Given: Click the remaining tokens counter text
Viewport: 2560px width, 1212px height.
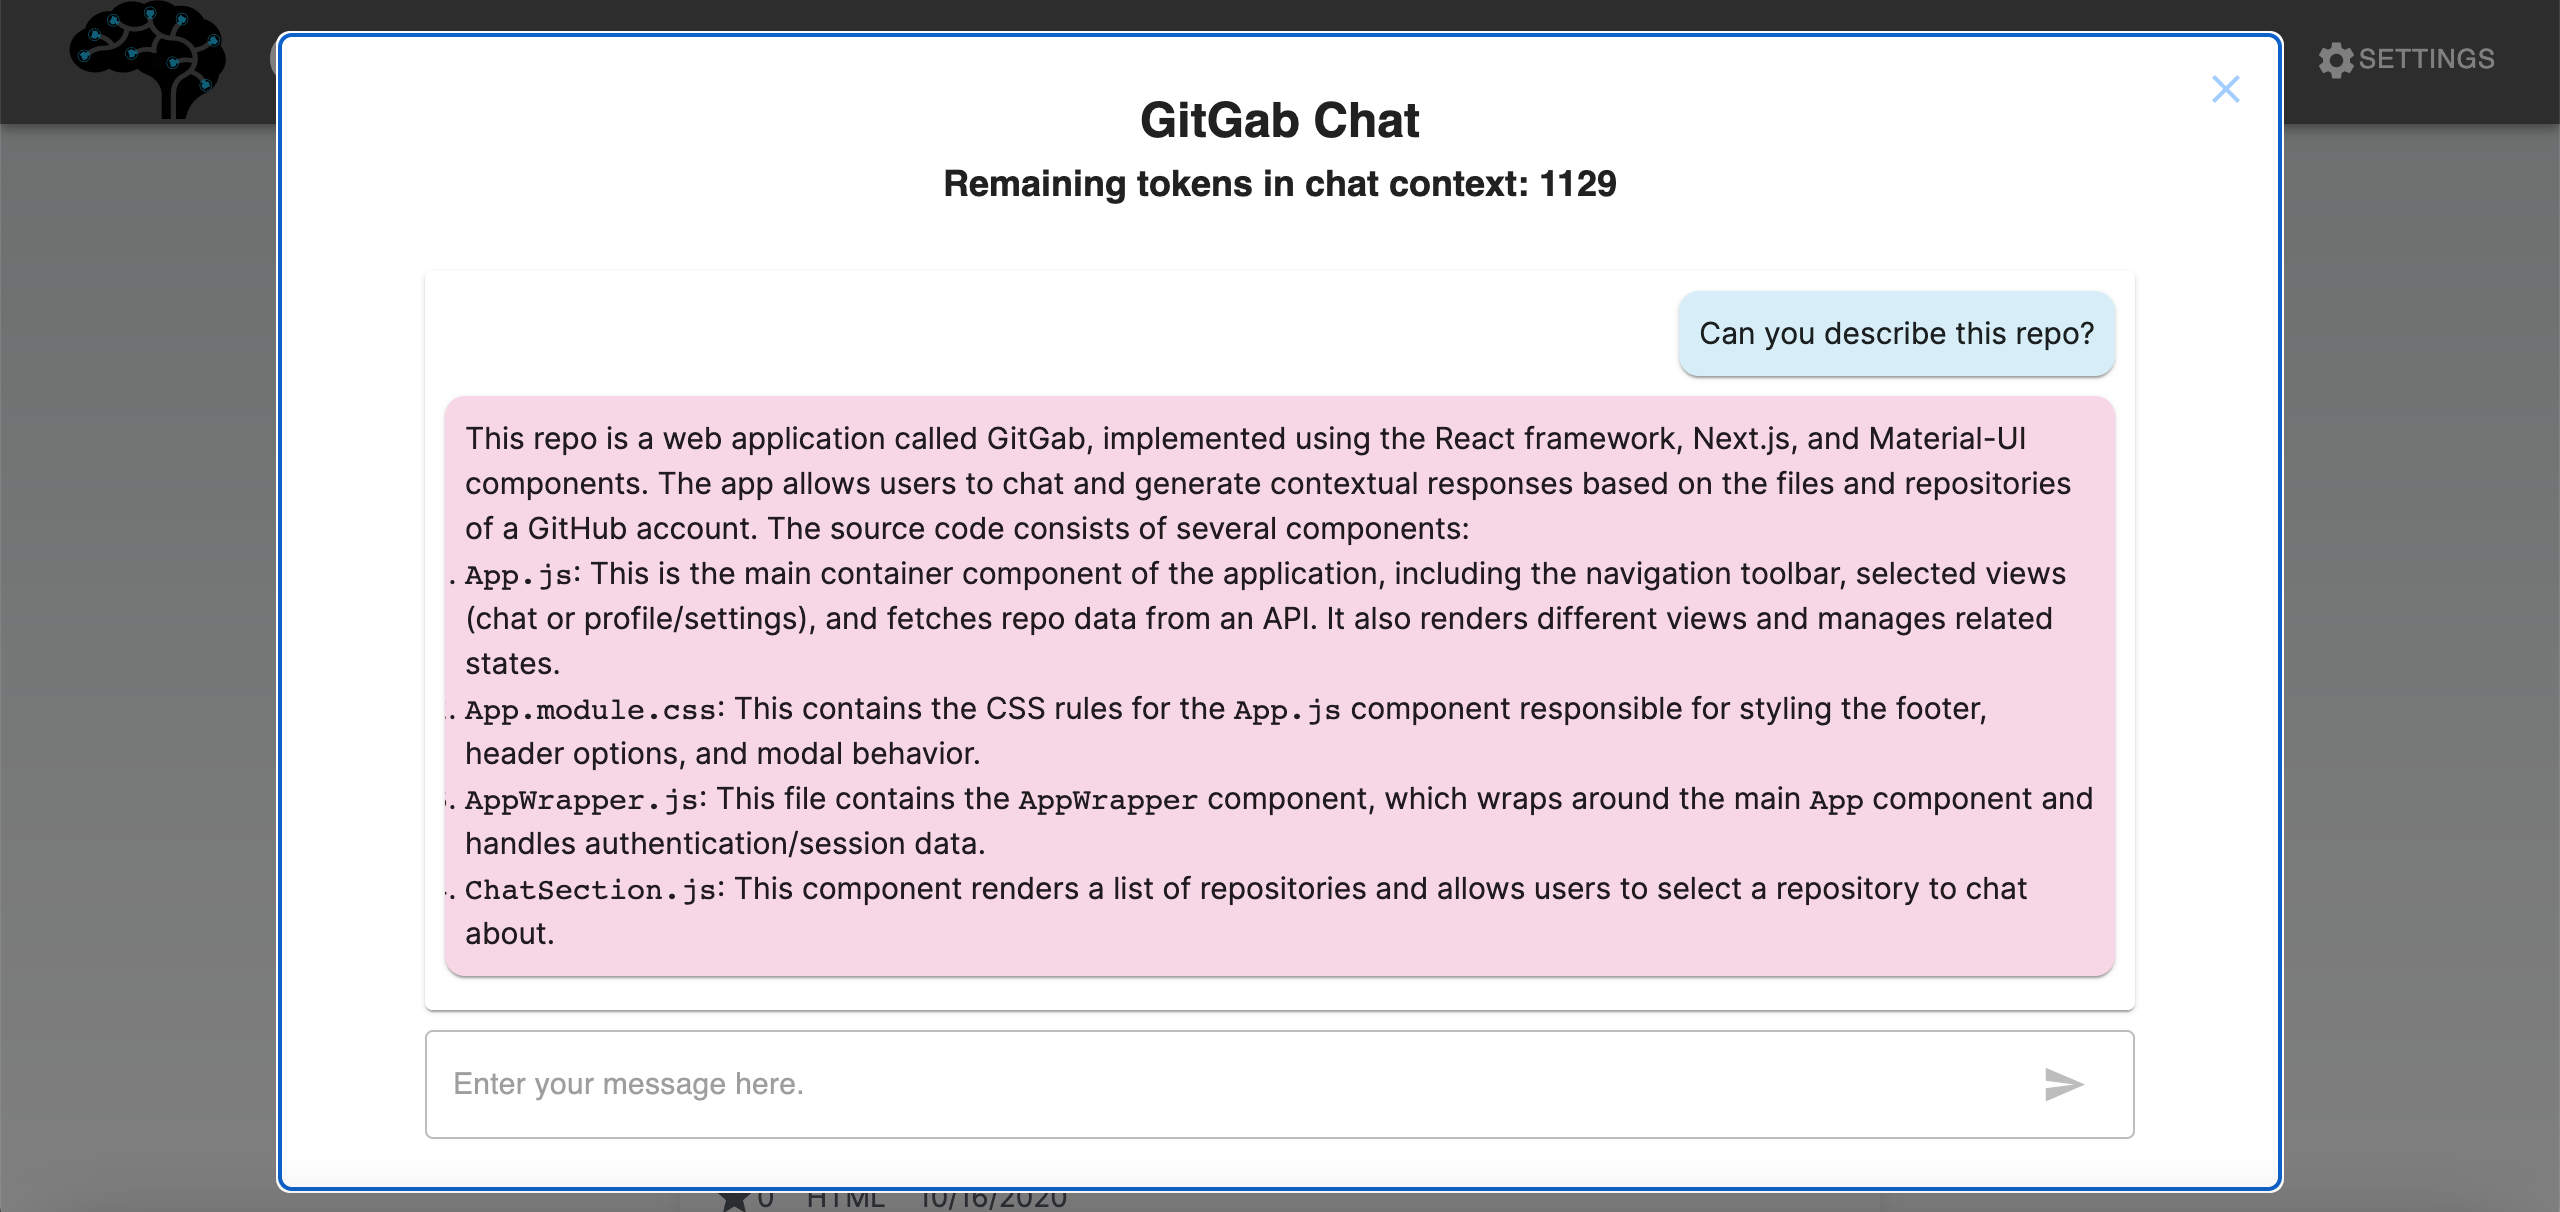Looking at the screenshot, I should point(1279,184).
